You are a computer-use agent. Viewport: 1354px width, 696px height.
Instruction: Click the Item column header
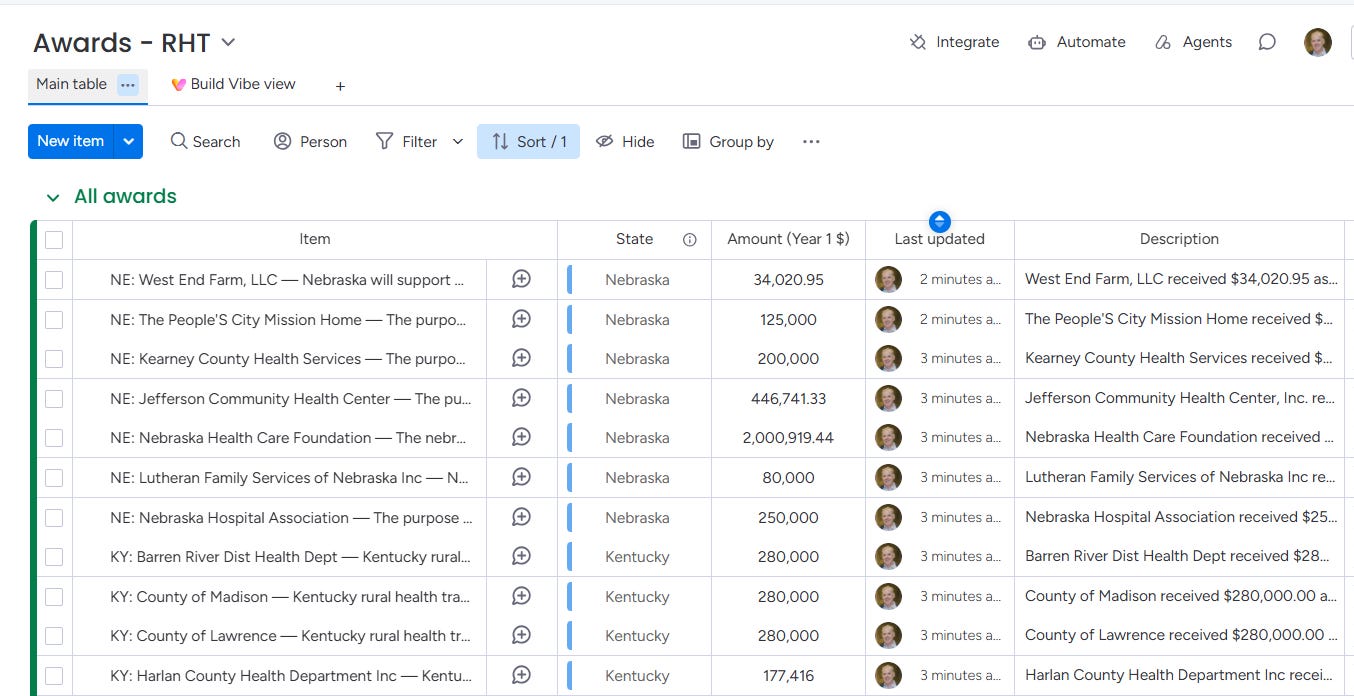tap(314, 239)
